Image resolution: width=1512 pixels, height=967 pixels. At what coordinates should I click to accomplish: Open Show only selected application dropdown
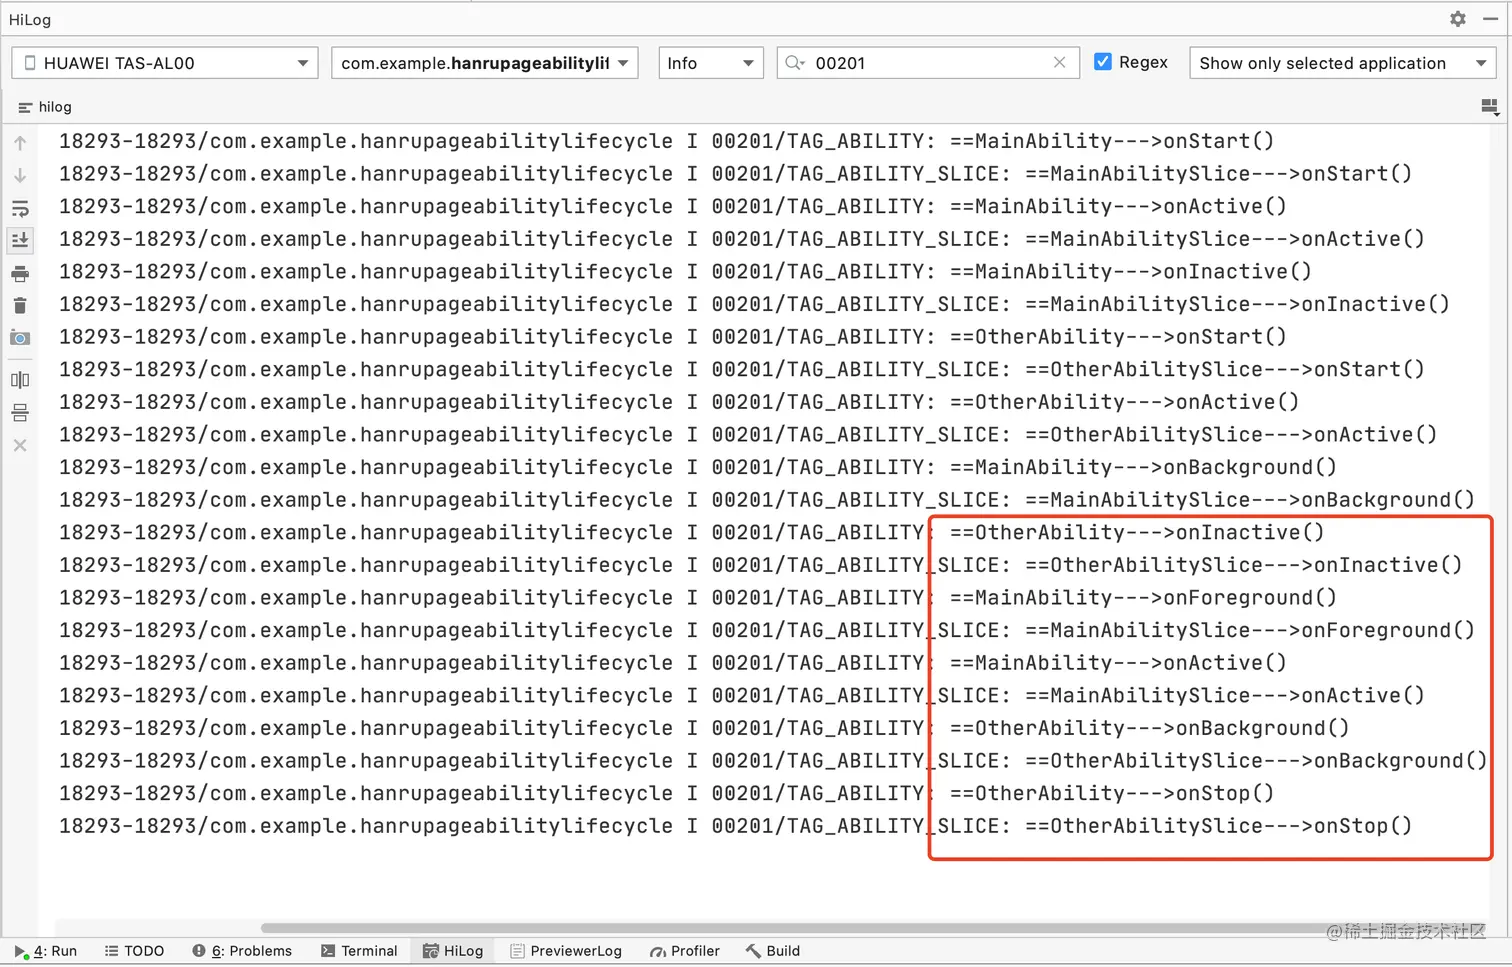click(1342, 63)
